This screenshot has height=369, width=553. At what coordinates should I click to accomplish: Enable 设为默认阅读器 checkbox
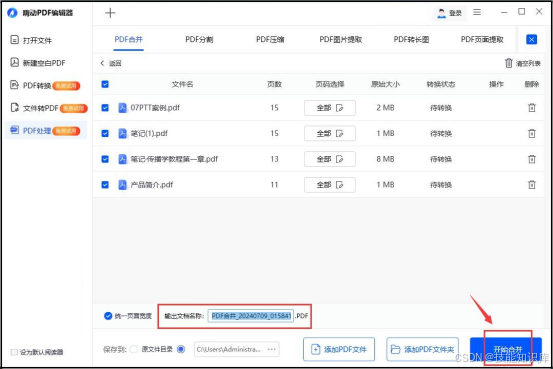coord(14,352)
